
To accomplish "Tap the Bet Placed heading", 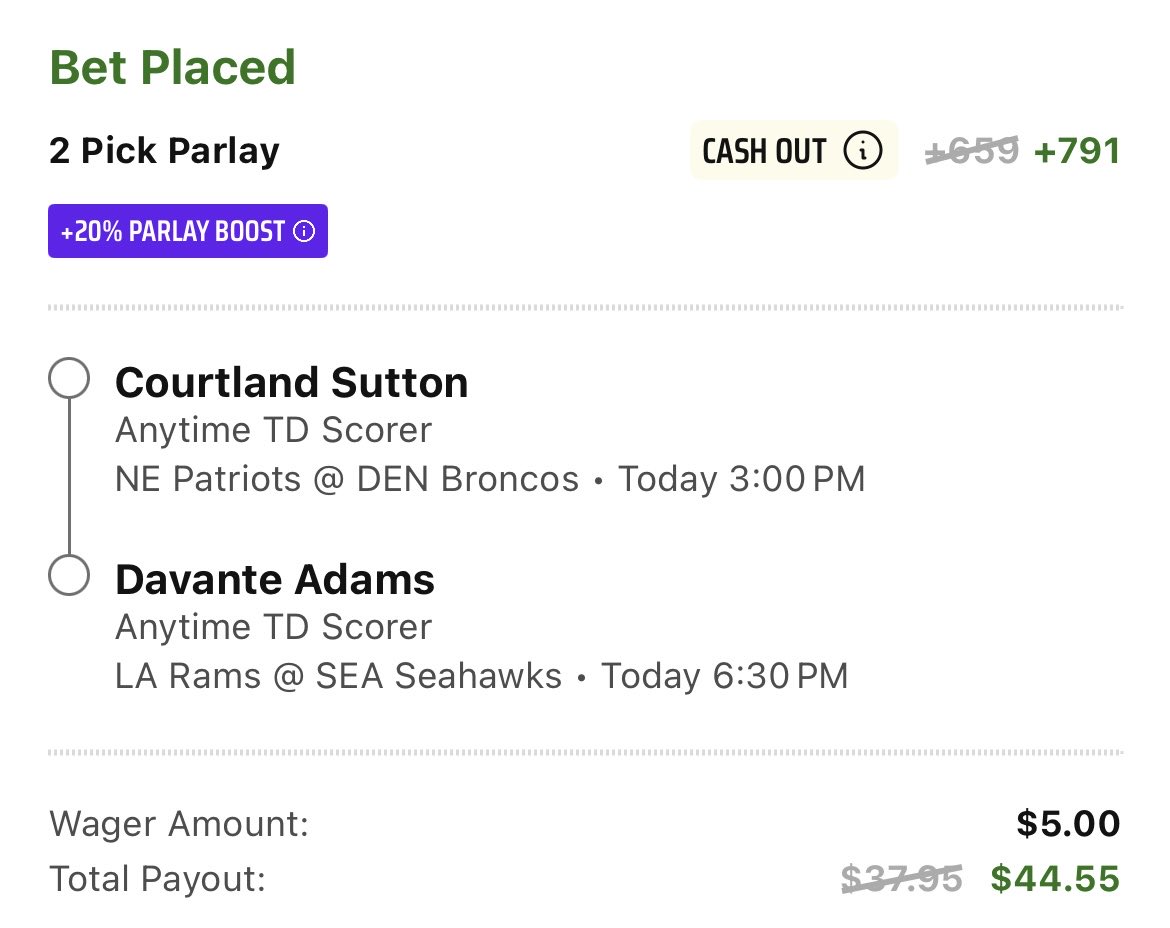I will [172, 67].
